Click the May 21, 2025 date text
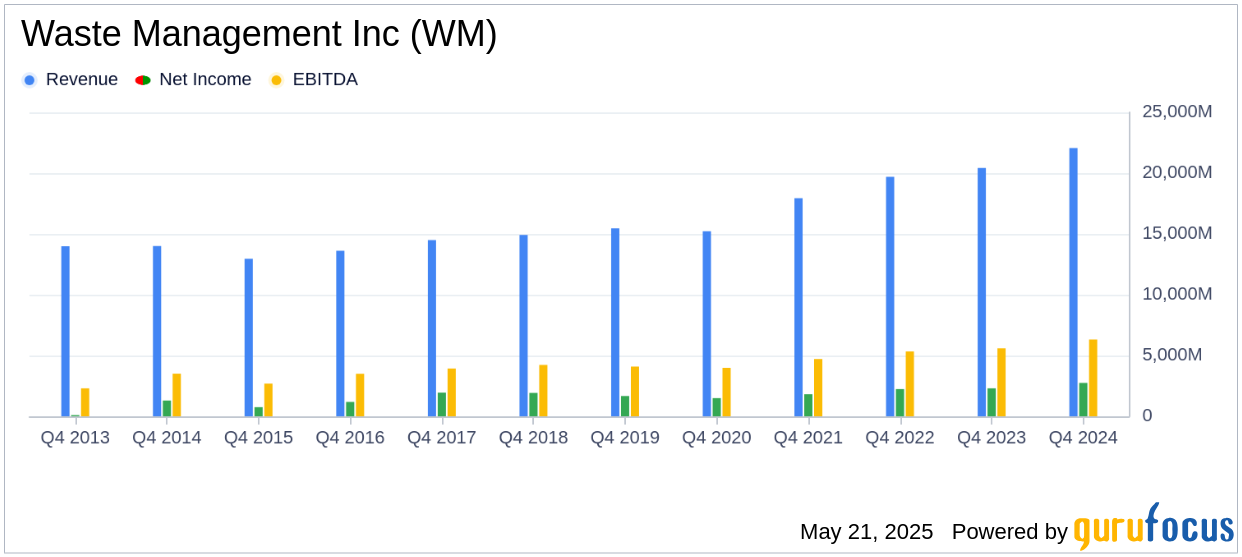 click(866, 532)
